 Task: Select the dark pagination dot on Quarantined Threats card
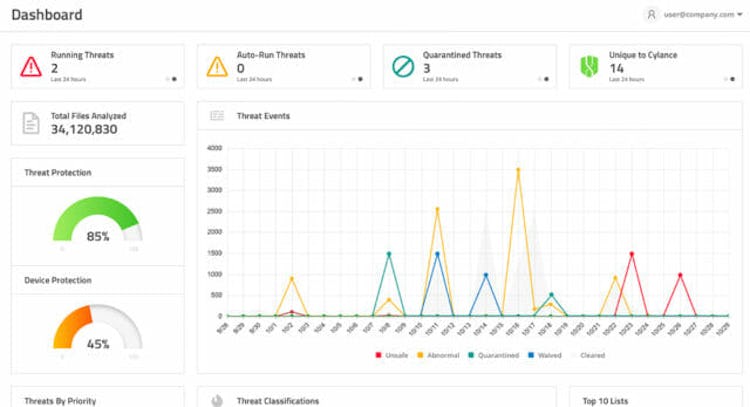point(546,79)
